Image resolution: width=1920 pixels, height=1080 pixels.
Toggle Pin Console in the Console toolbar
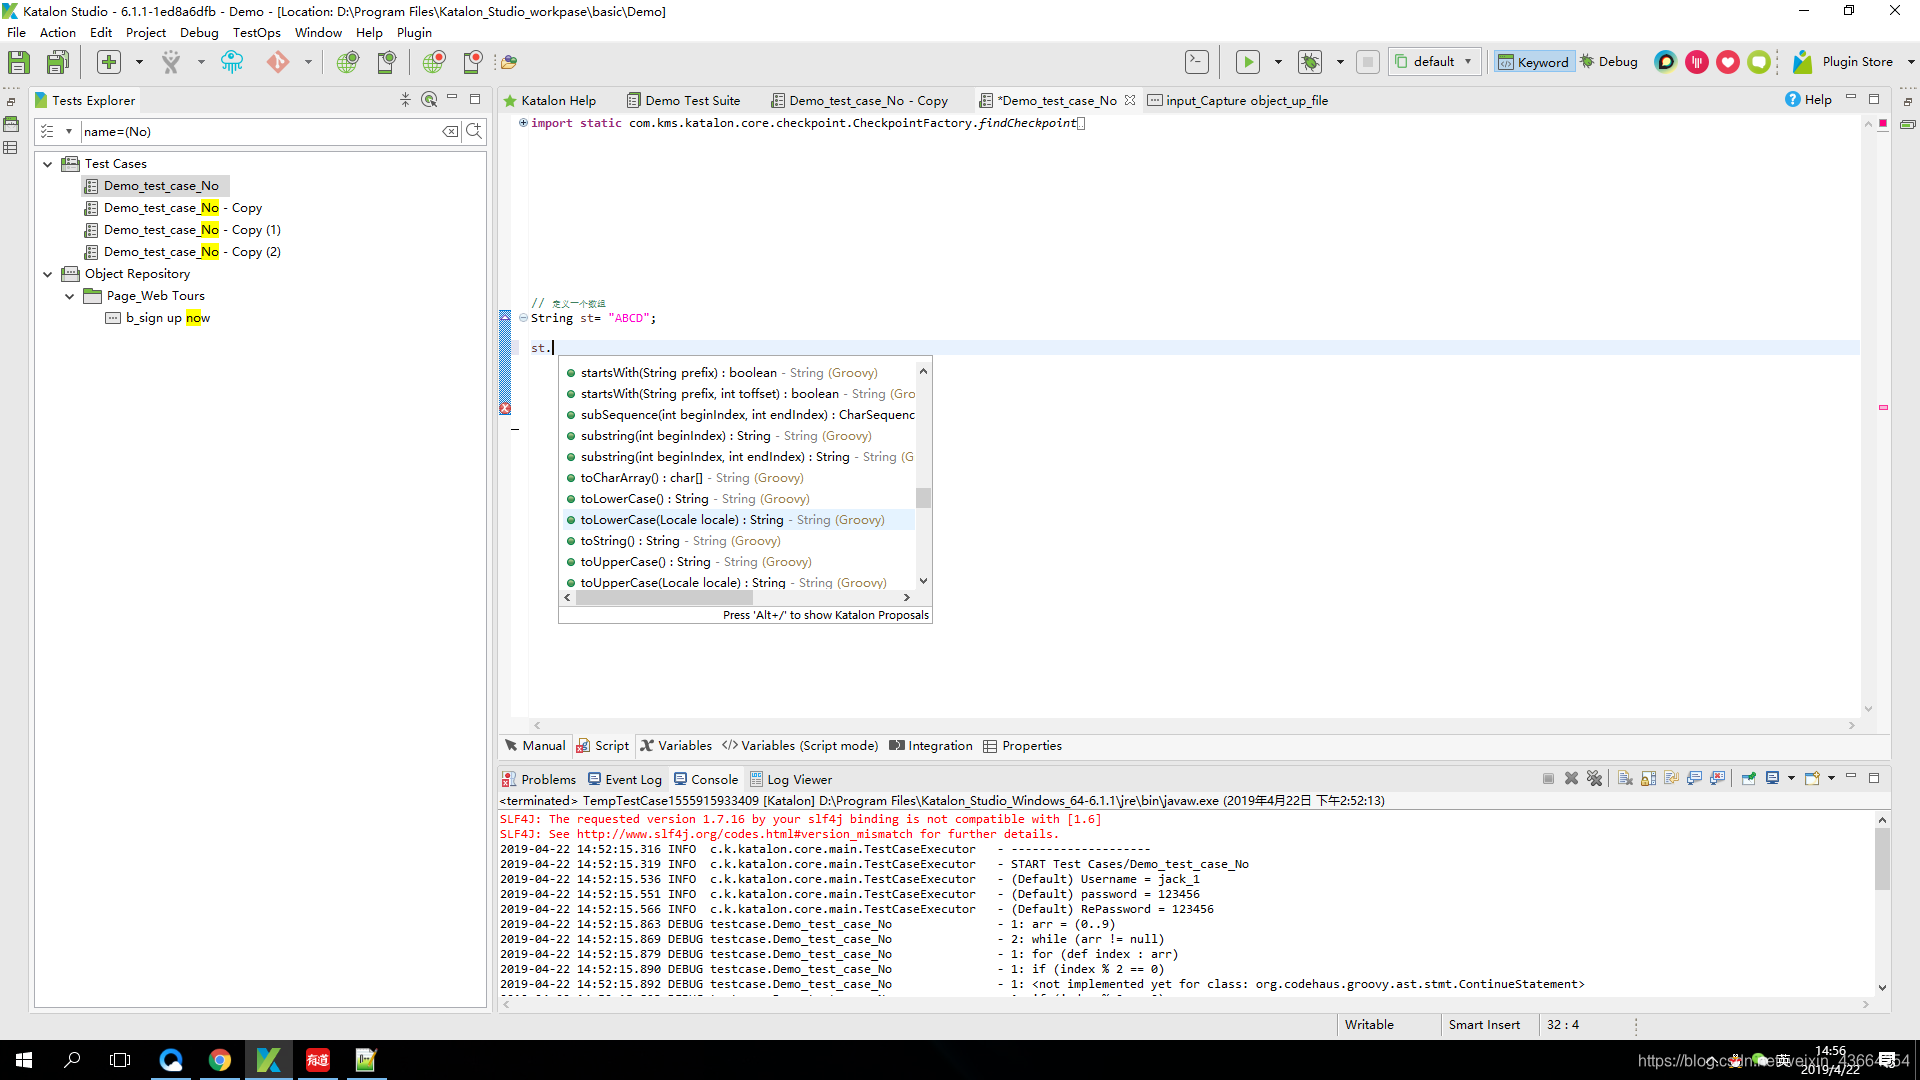pyautogui.click(x=1749, y=779)
